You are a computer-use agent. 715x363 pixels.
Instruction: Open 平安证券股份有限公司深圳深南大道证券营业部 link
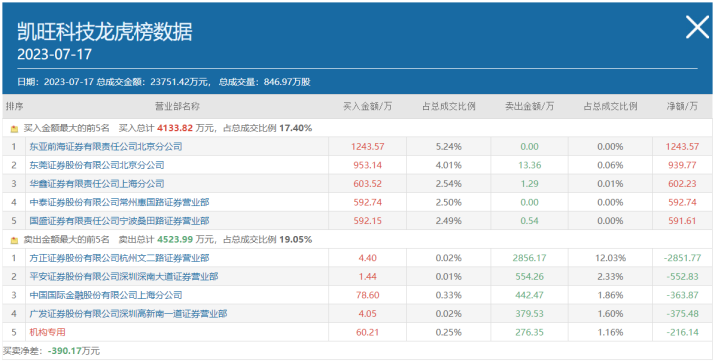tap(124, 276)
